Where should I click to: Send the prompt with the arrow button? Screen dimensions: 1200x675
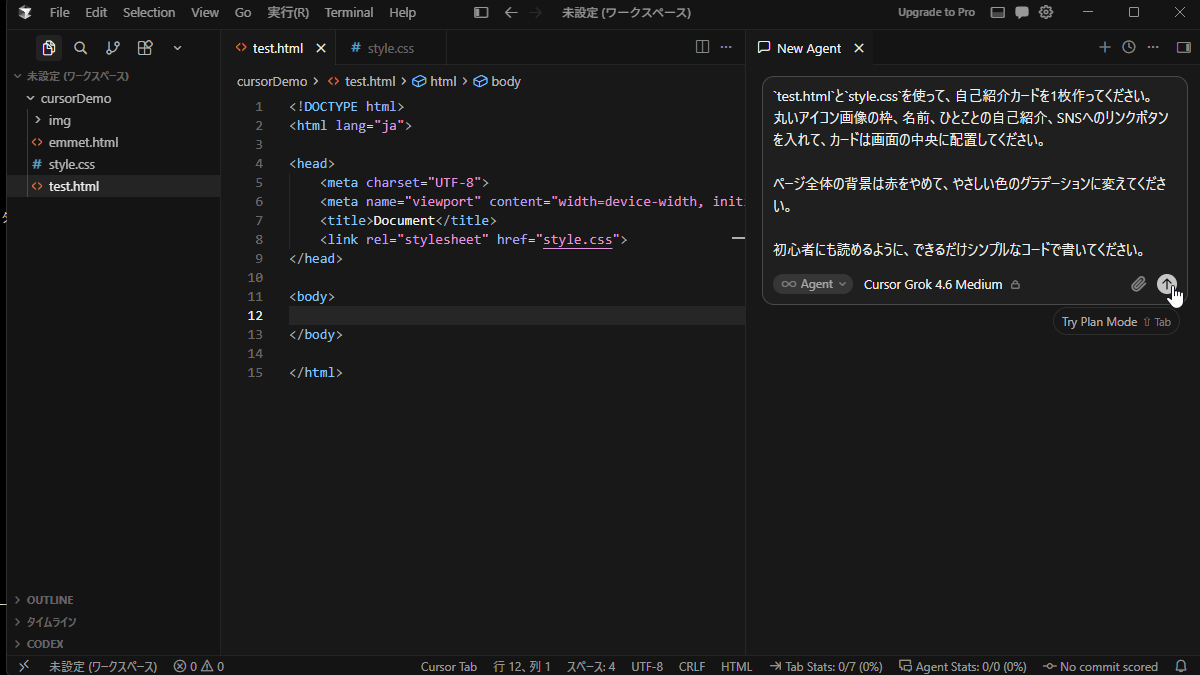coord(1167,284)
